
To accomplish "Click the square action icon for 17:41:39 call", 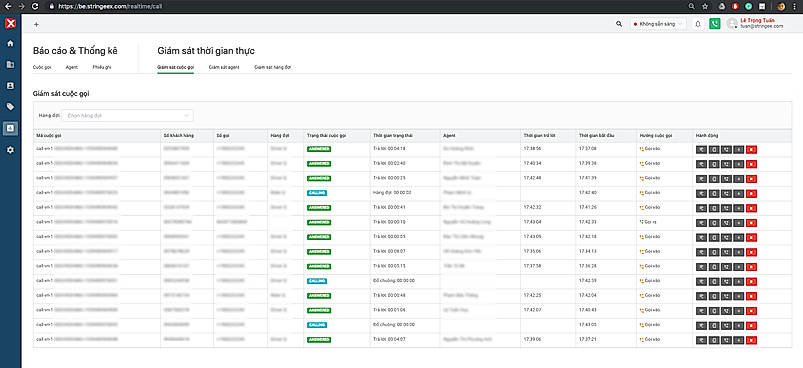I will pos(714,178).
